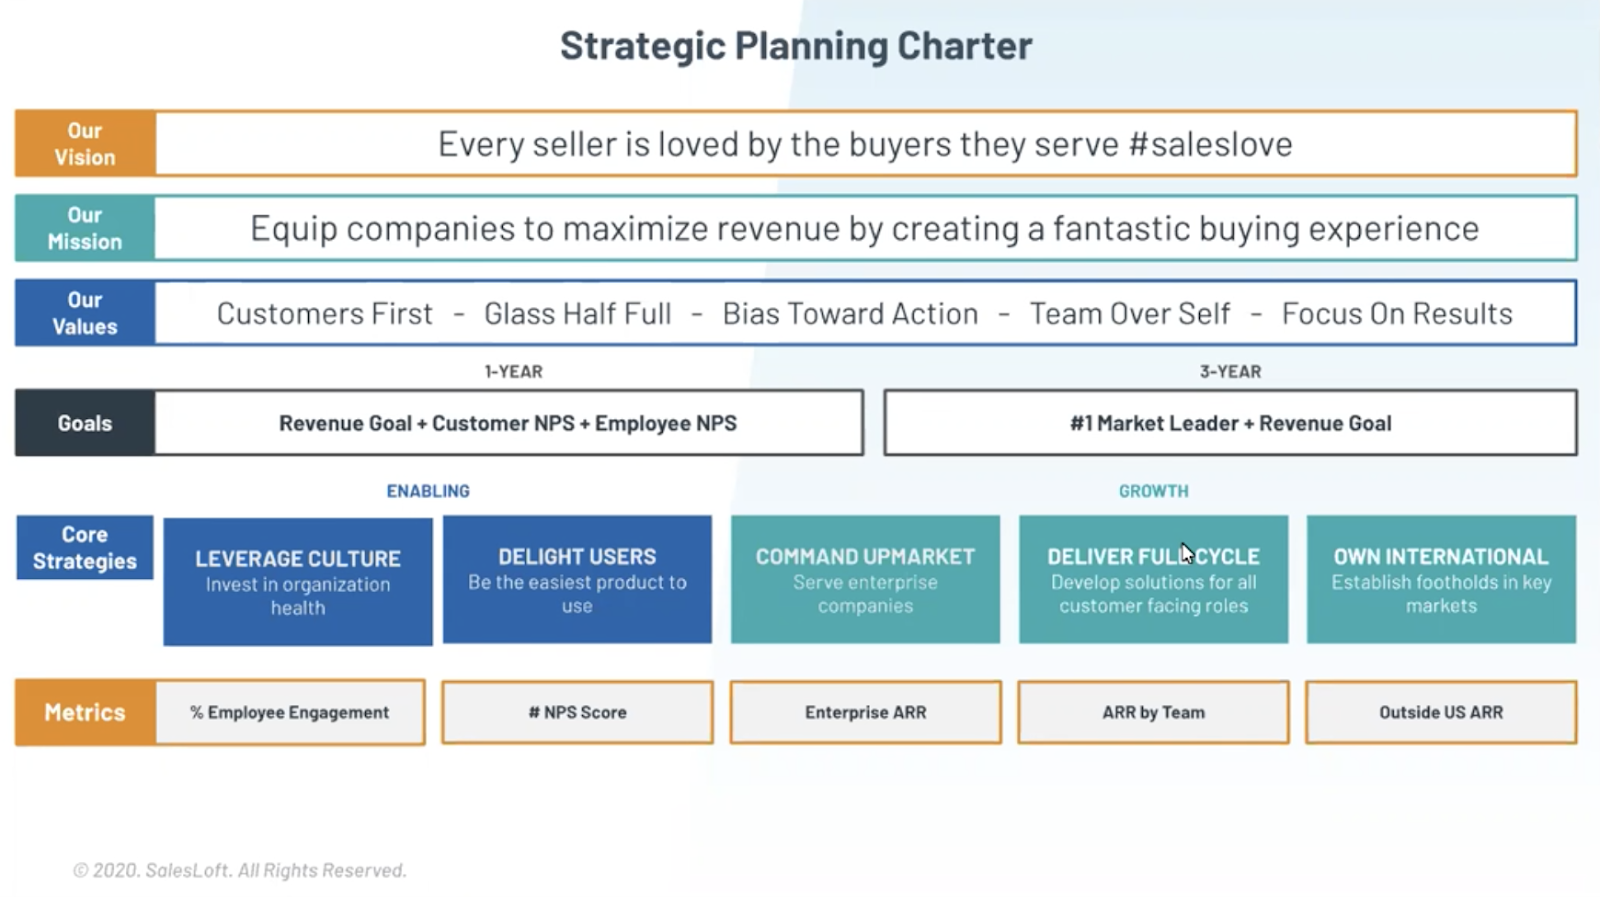This screenshot has height=897, width=1600.
Task: Click the Leverage Culture strategy card
Action: tap(298, 581)
